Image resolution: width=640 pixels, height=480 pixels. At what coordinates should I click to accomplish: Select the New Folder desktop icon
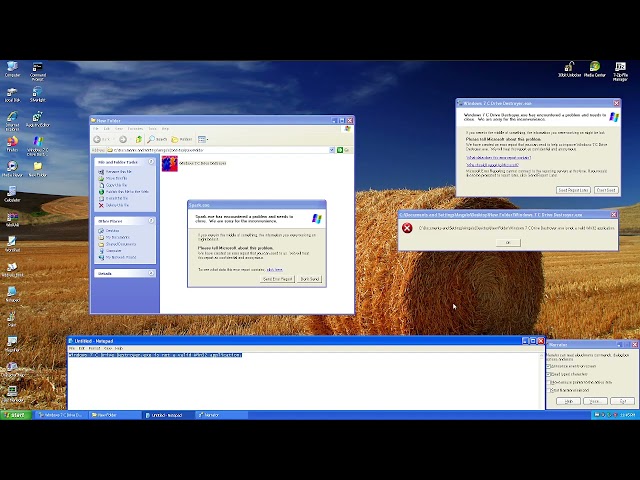(x=38, y=169)
